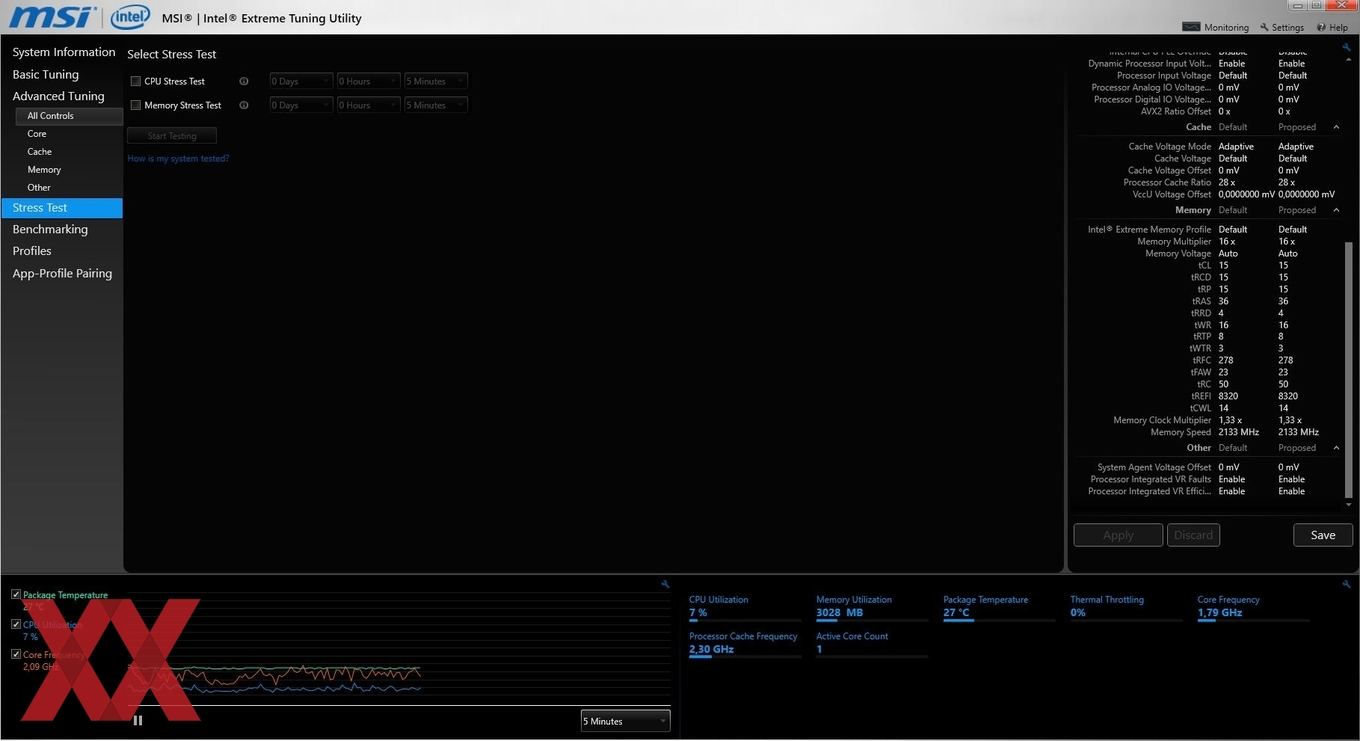
Task: Pause the monitoring graph
Action: pos(138,720)
